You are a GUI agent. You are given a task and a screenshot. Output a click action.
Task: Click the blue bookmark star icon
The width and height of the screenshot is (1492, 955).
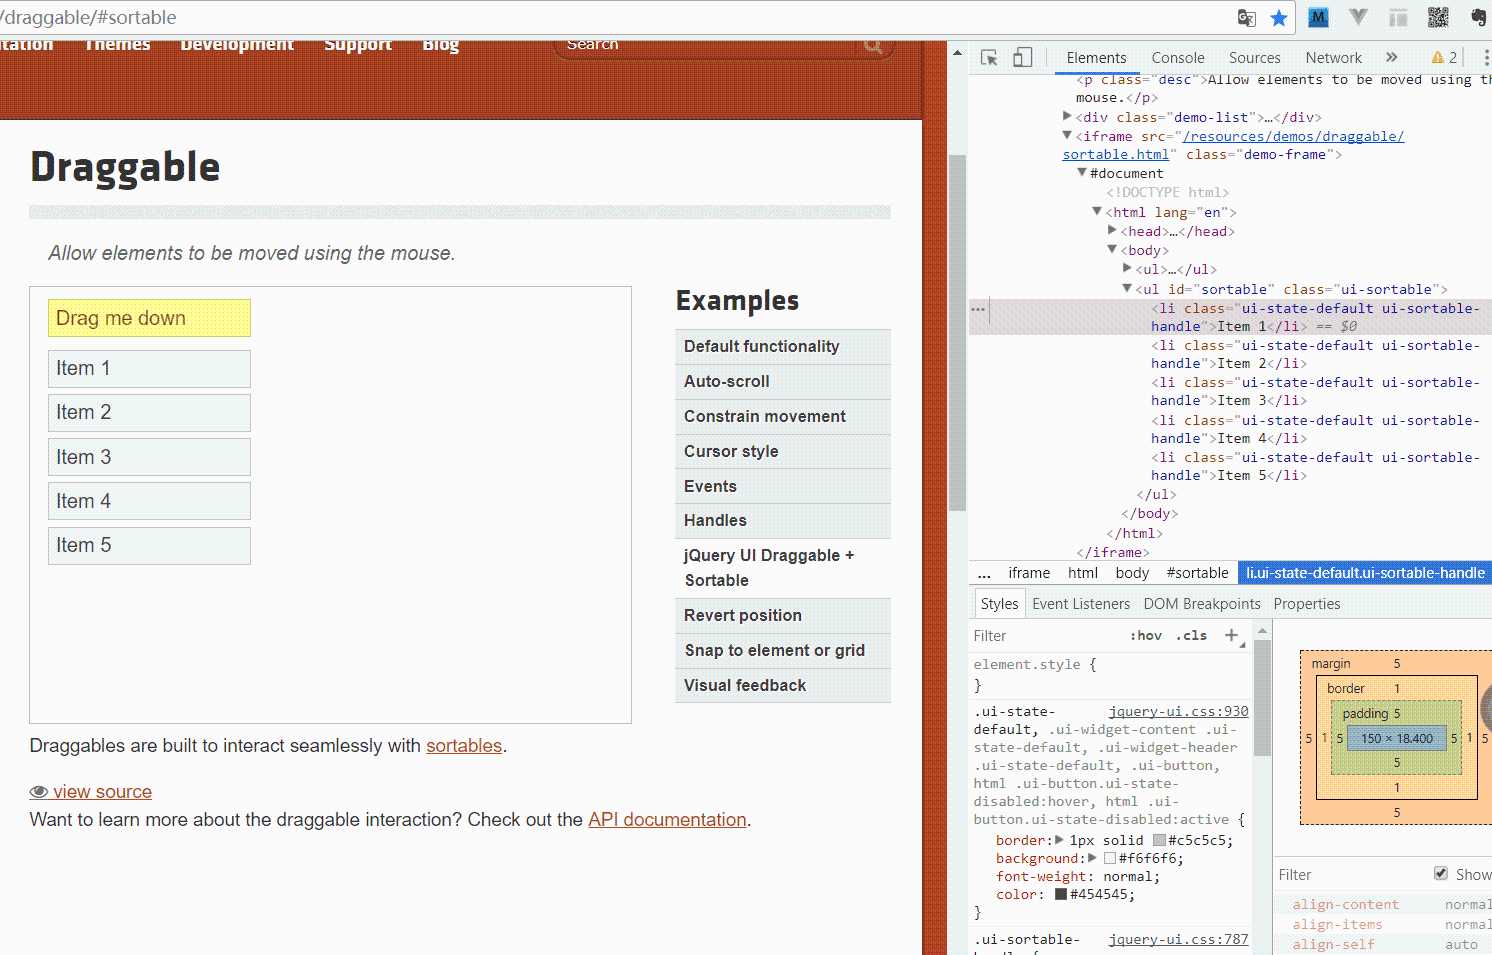point(1278,17)
